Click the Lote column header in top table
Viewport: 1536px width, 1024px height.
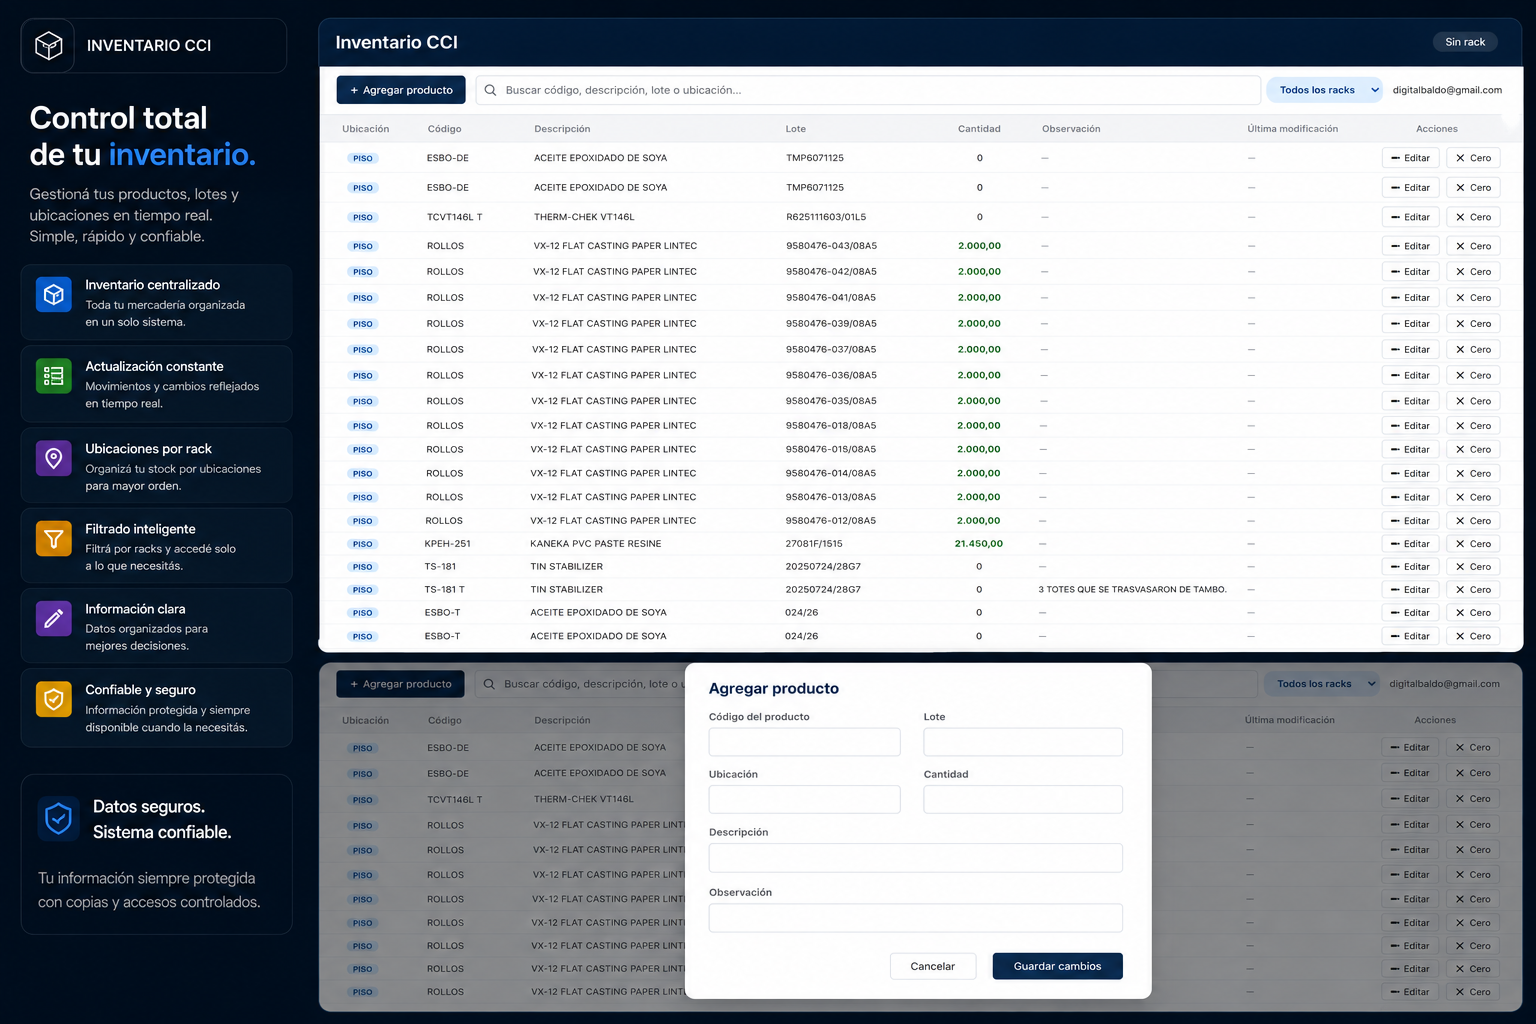tap(796, 129)
